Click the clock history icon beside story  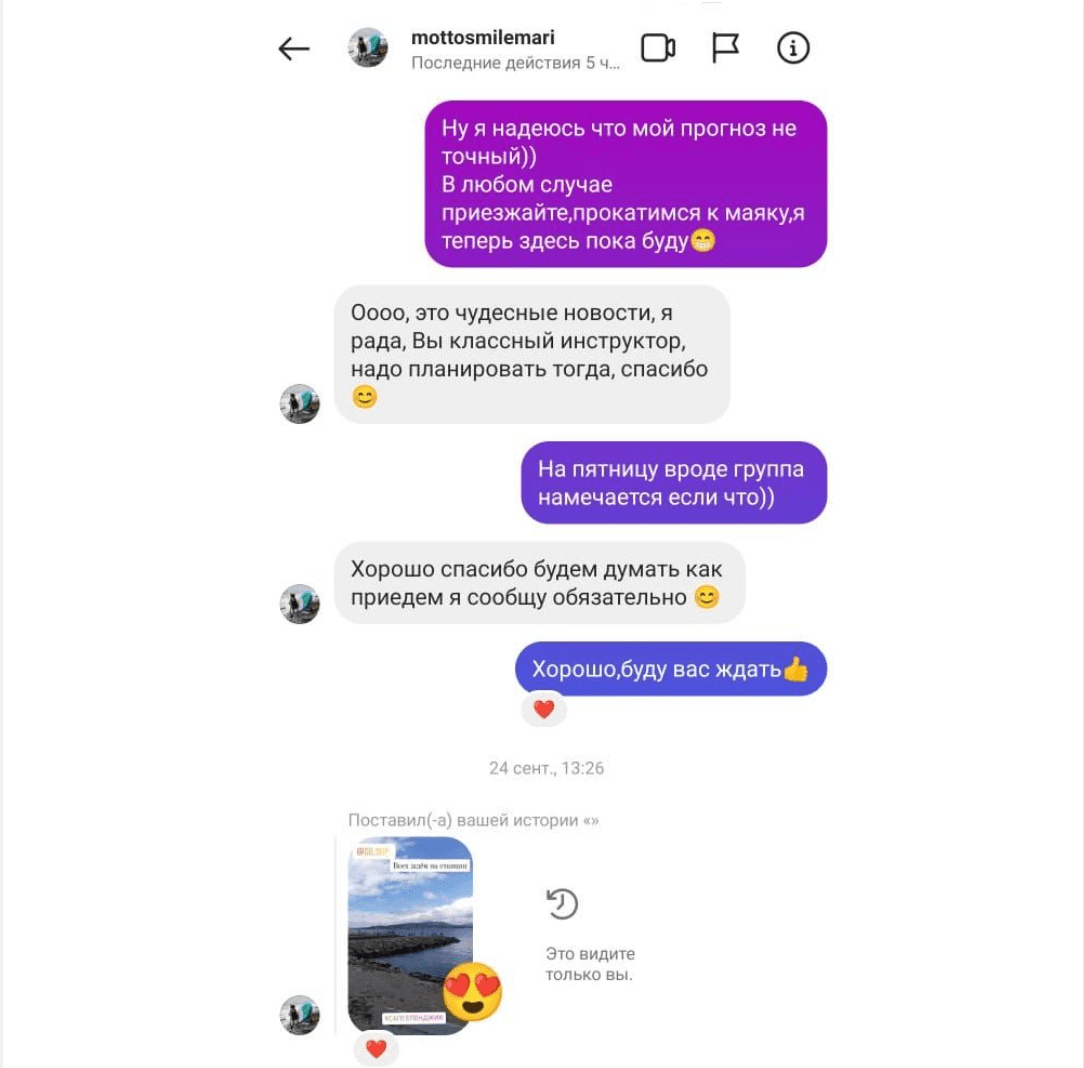pyautogui.click(x=562, y=904)
